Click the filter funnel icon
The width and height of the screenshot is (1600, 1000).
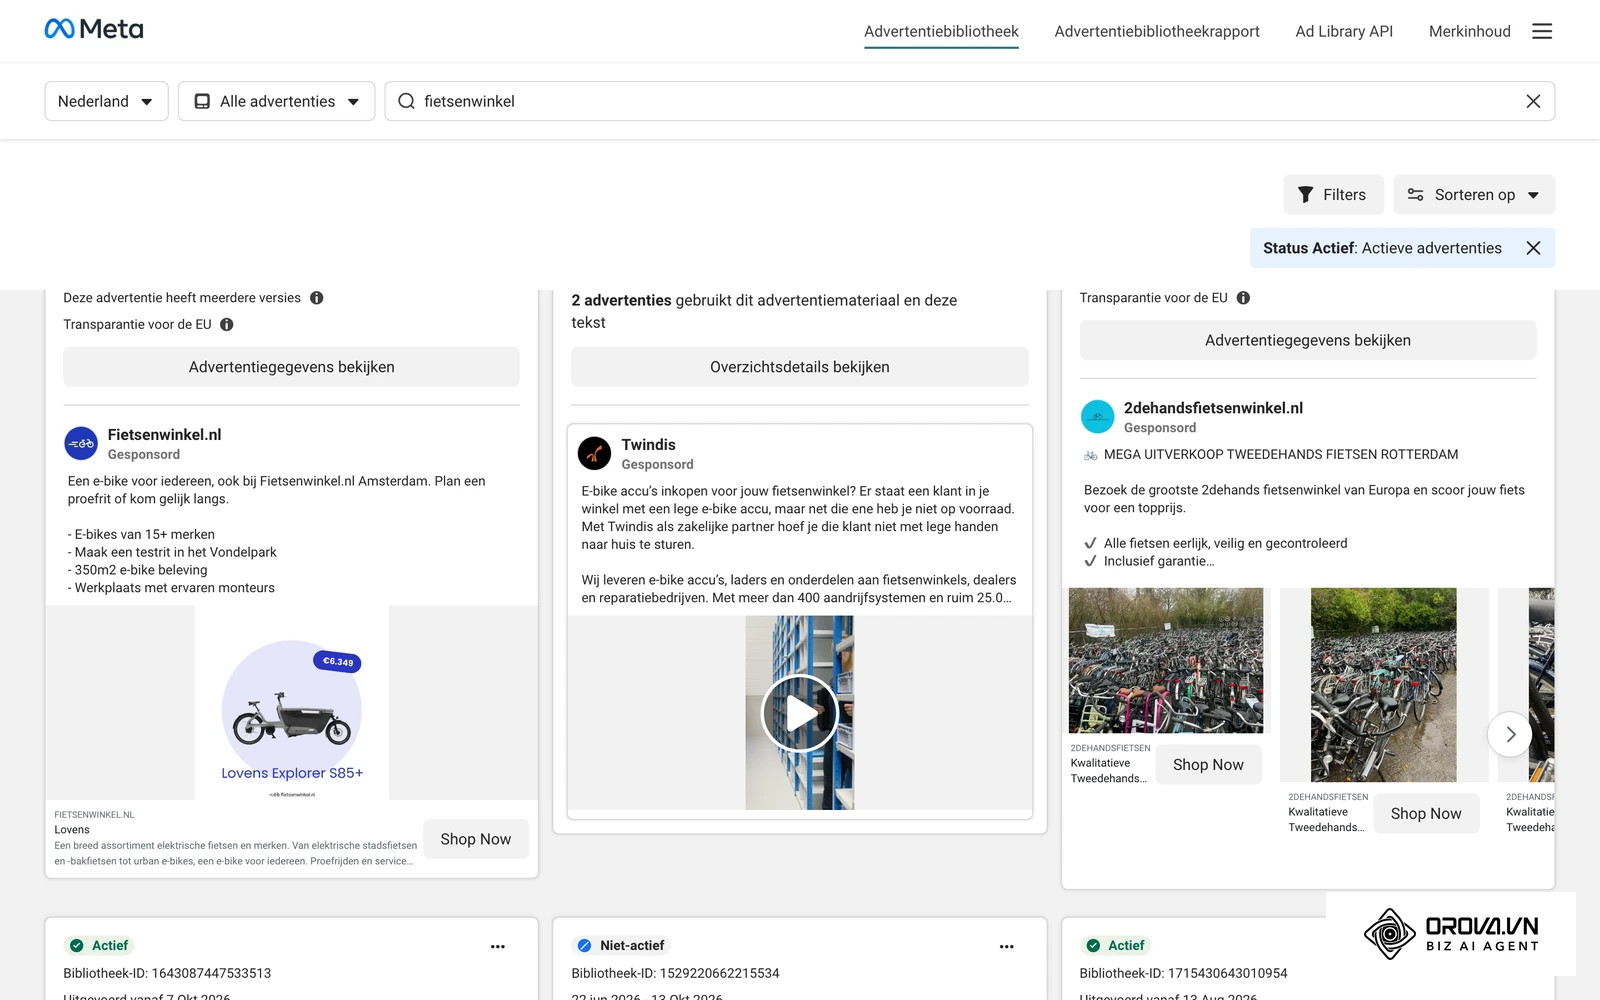pyautogui.click(x=1305, y=195)
